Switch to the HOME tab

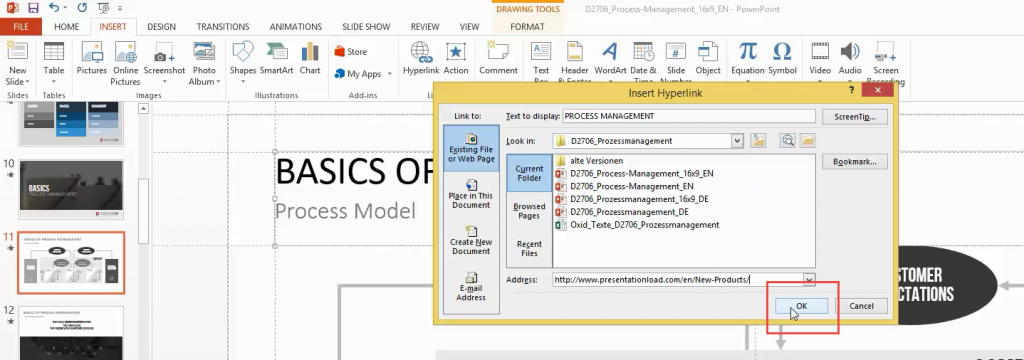pyautogui.click(x=67, y=27)
